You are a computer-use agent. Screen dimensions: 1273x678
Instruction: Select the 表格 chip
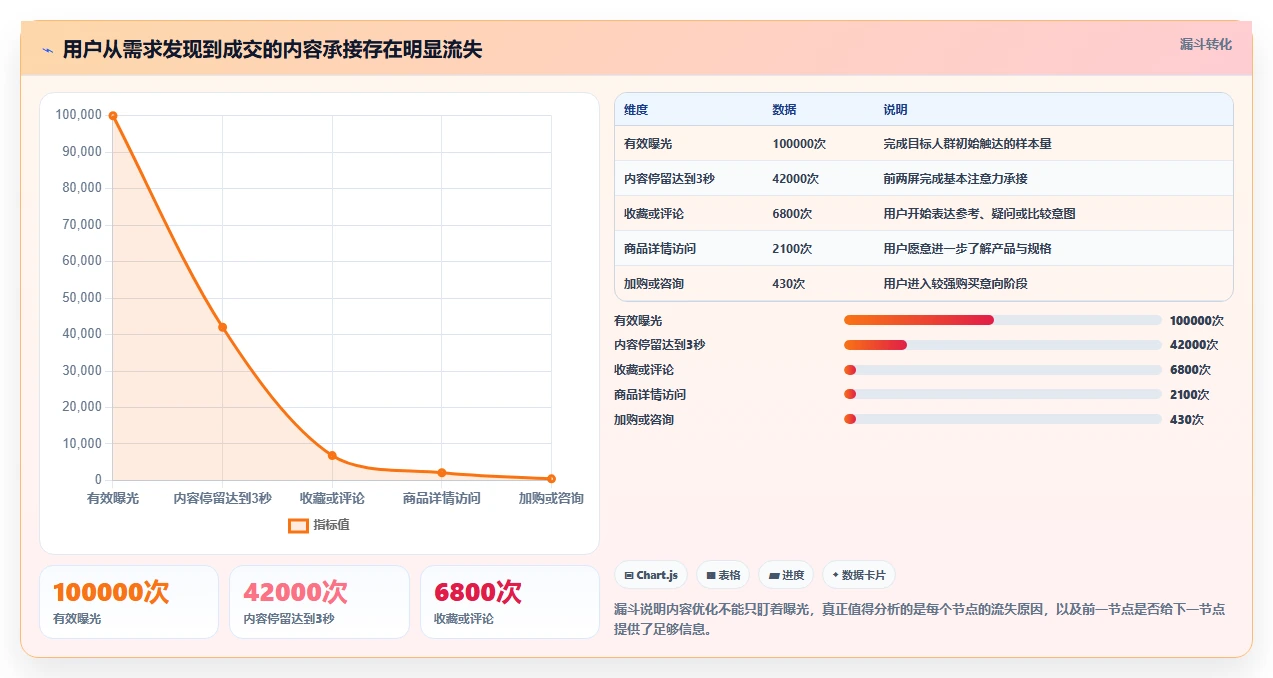point(723,575)
